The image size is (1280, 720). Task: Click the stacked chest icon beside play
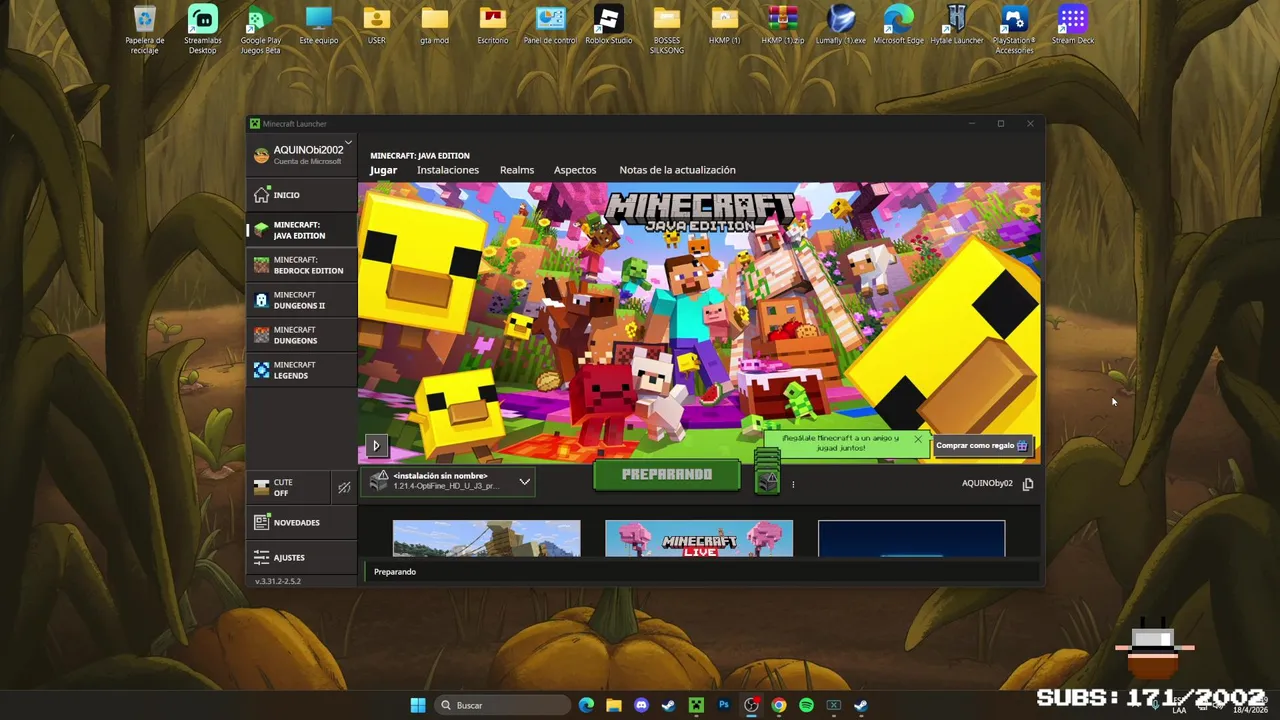pyautogui.click(x=767, y=472)
